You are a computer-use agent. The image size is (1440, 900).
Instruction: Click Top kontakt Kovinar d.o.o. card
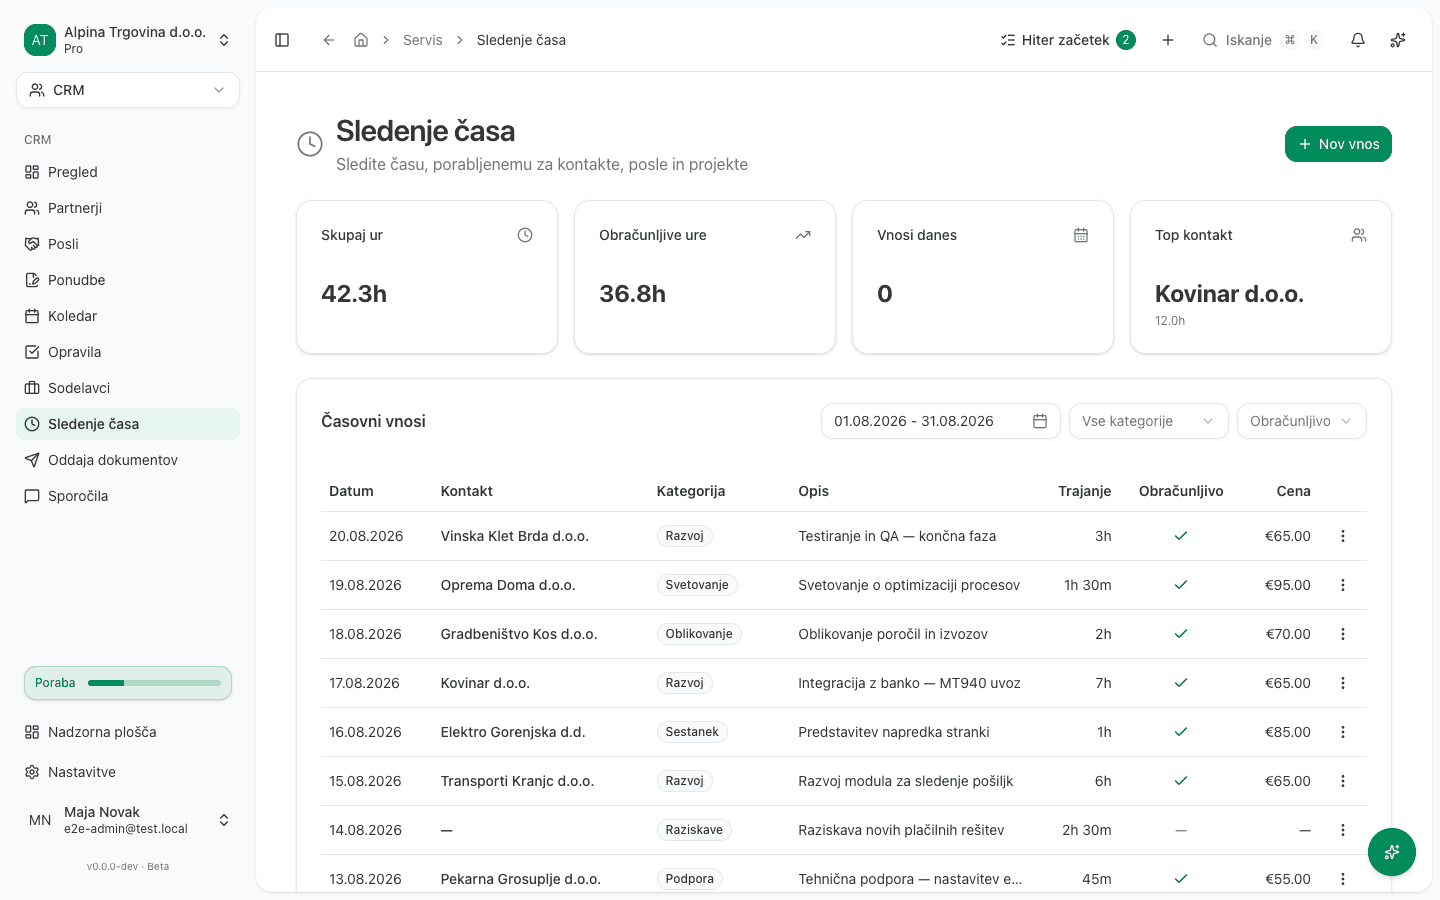[1260, 277]
